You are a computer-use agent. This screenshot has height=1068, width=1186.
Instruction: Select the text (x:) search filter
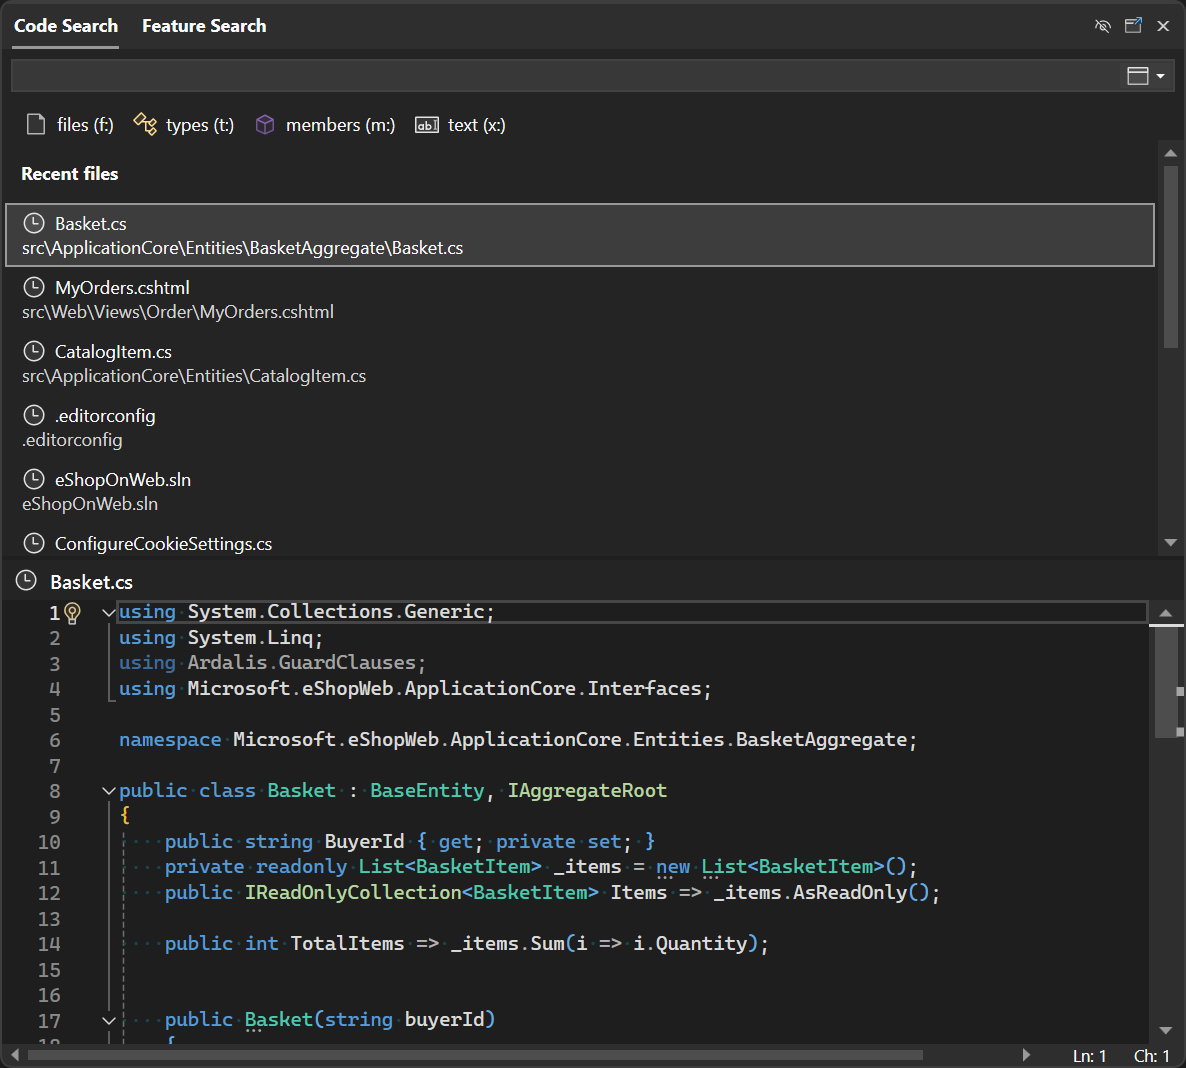460,124
